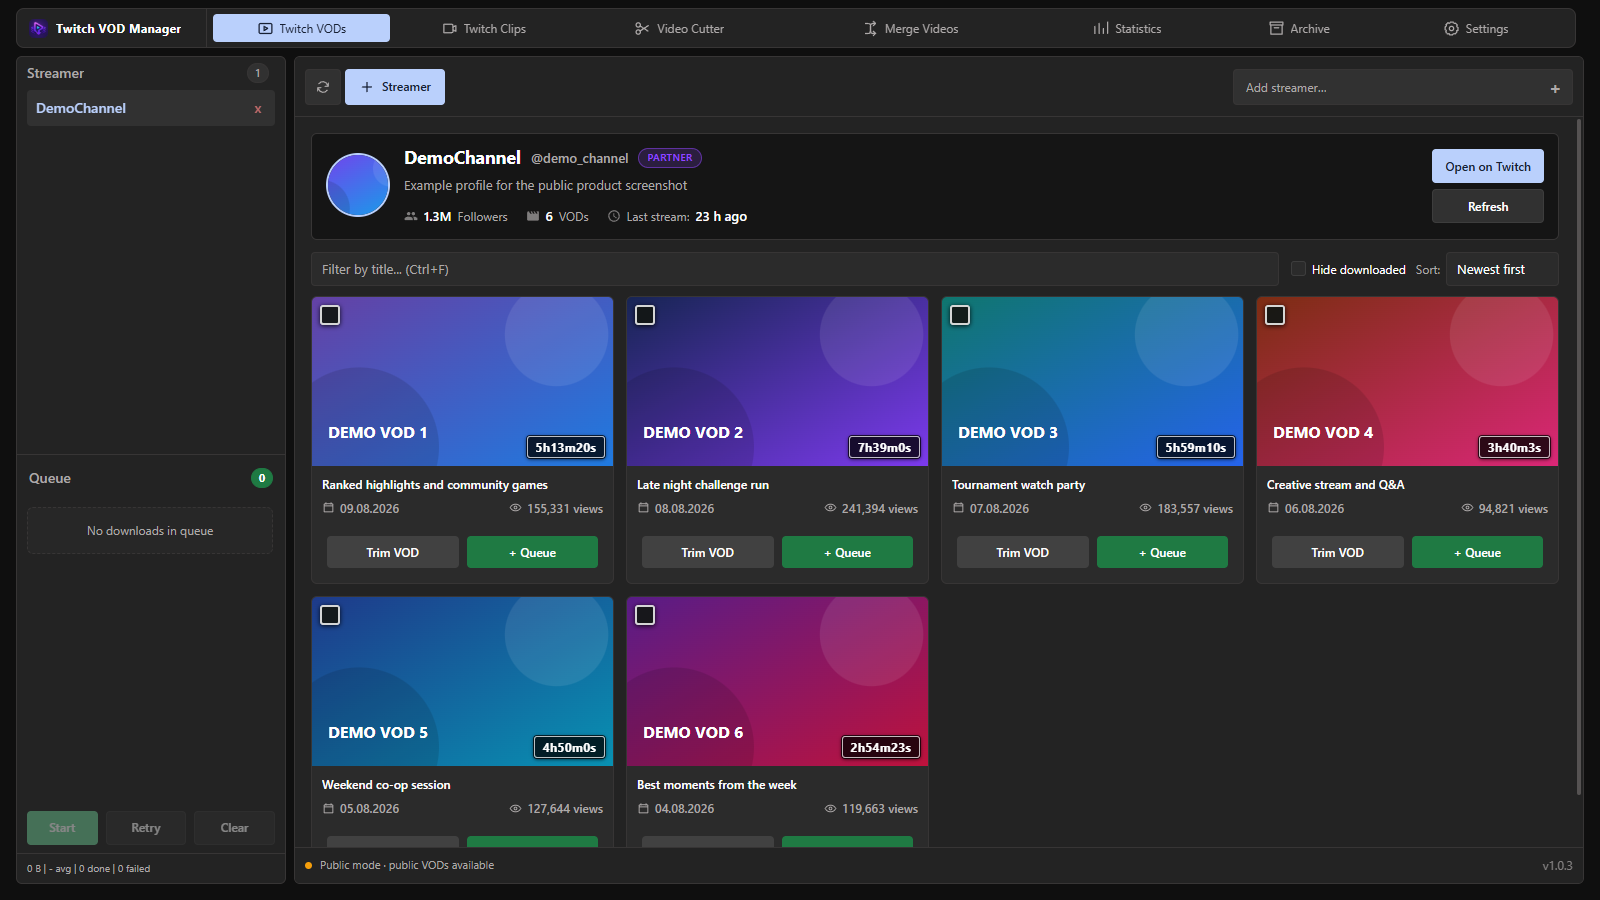1600x900 pixels.
Task: Select the DEMO VOD 6 checkbox
Action: coord(645,615)
